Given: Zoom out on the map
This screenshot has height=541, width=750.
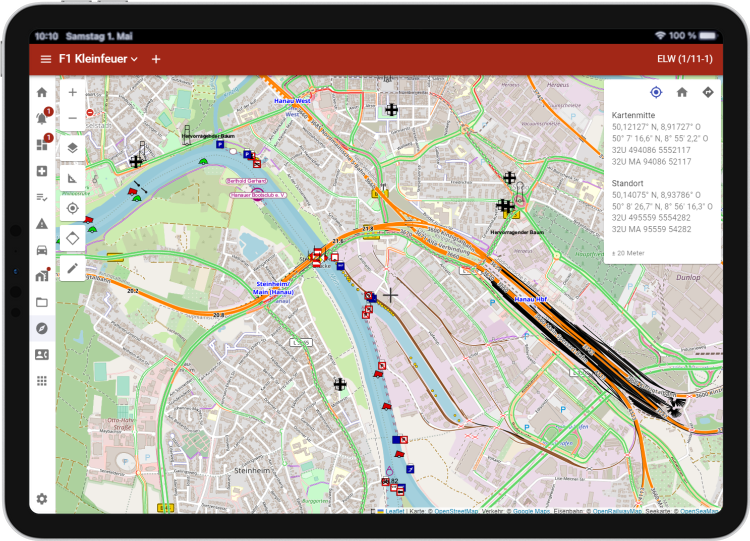Looking at the screenshot, I should [x=72, y=118].
